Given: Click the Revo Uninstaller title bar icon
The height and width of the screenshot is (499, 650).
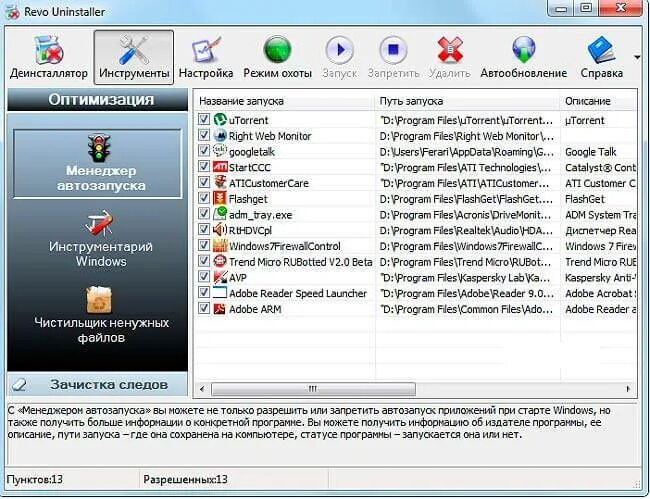Looking at the screenshot, I should pos(12,12).
